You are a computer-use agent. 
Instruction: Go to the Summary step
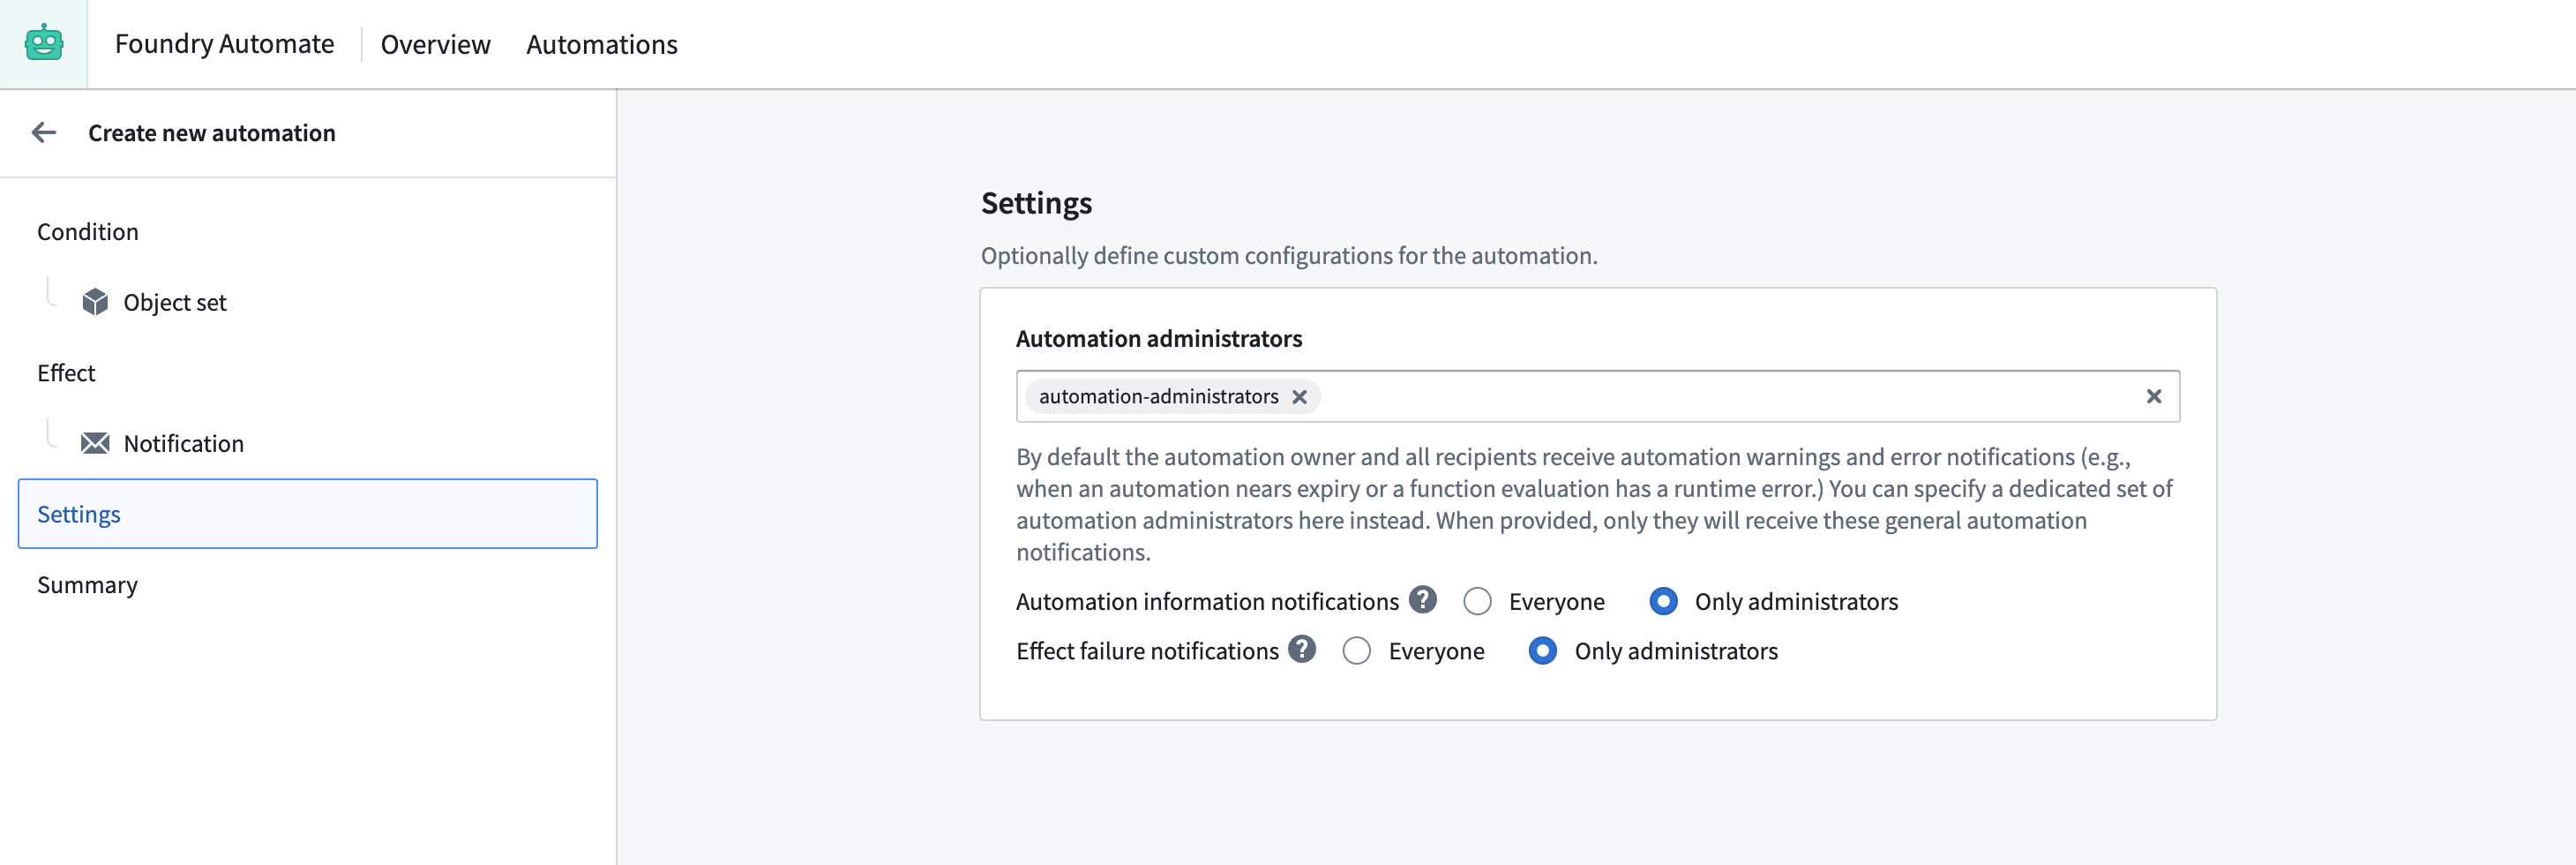pyautogui.click(x=87, y=585)
